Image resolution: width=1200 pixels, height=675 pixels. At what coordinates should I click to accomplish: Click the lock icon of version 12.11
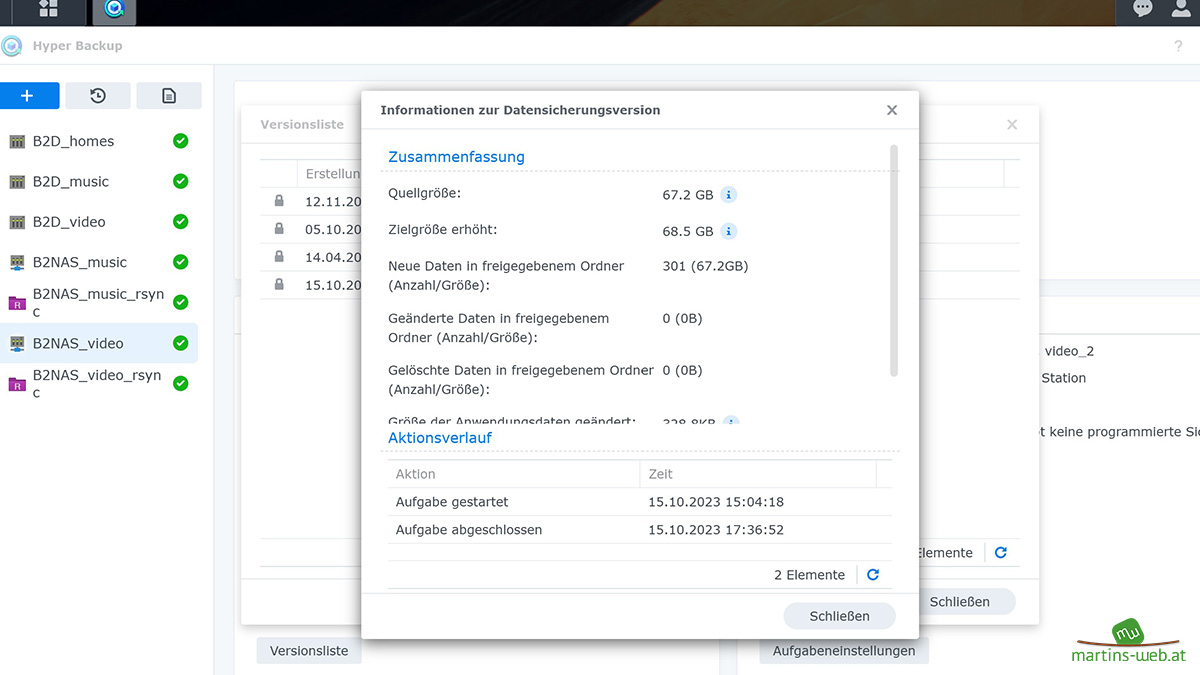[279, 200]
